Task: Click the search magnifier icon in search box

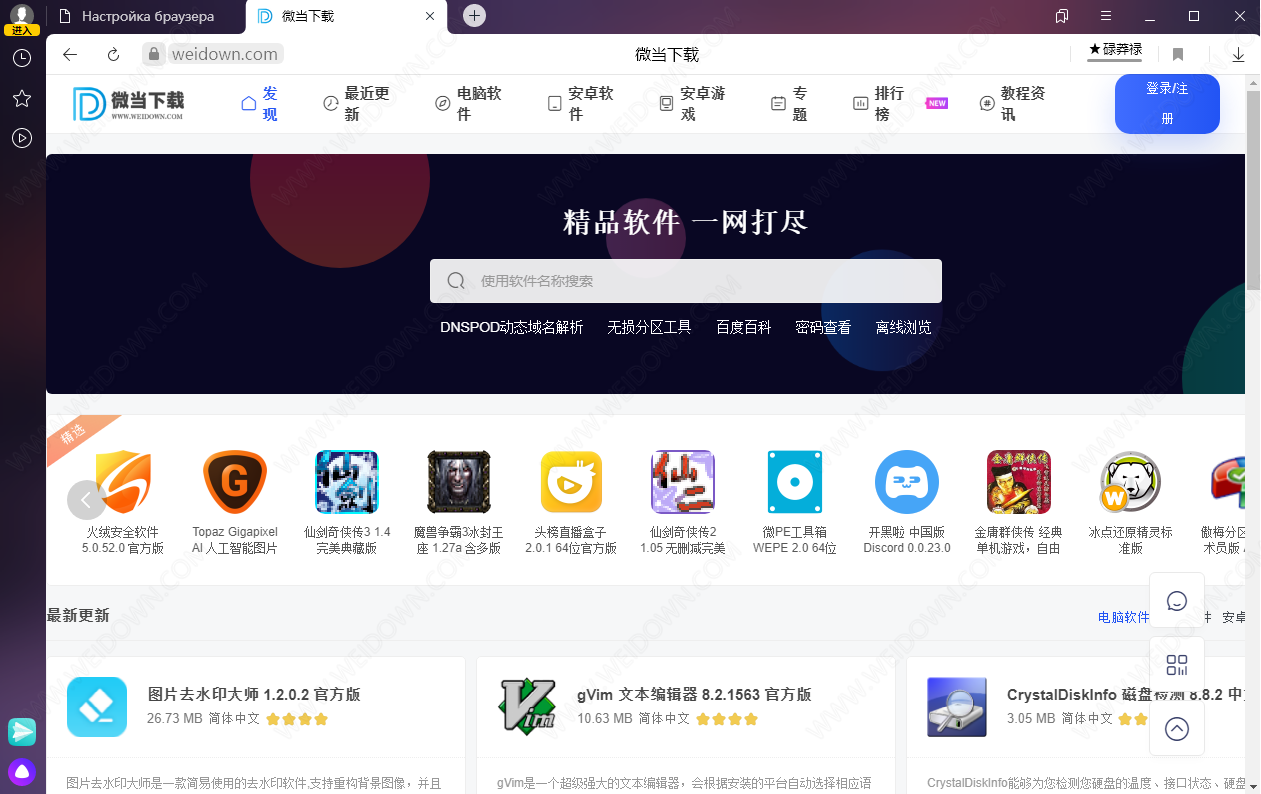Action: [456, 281]
